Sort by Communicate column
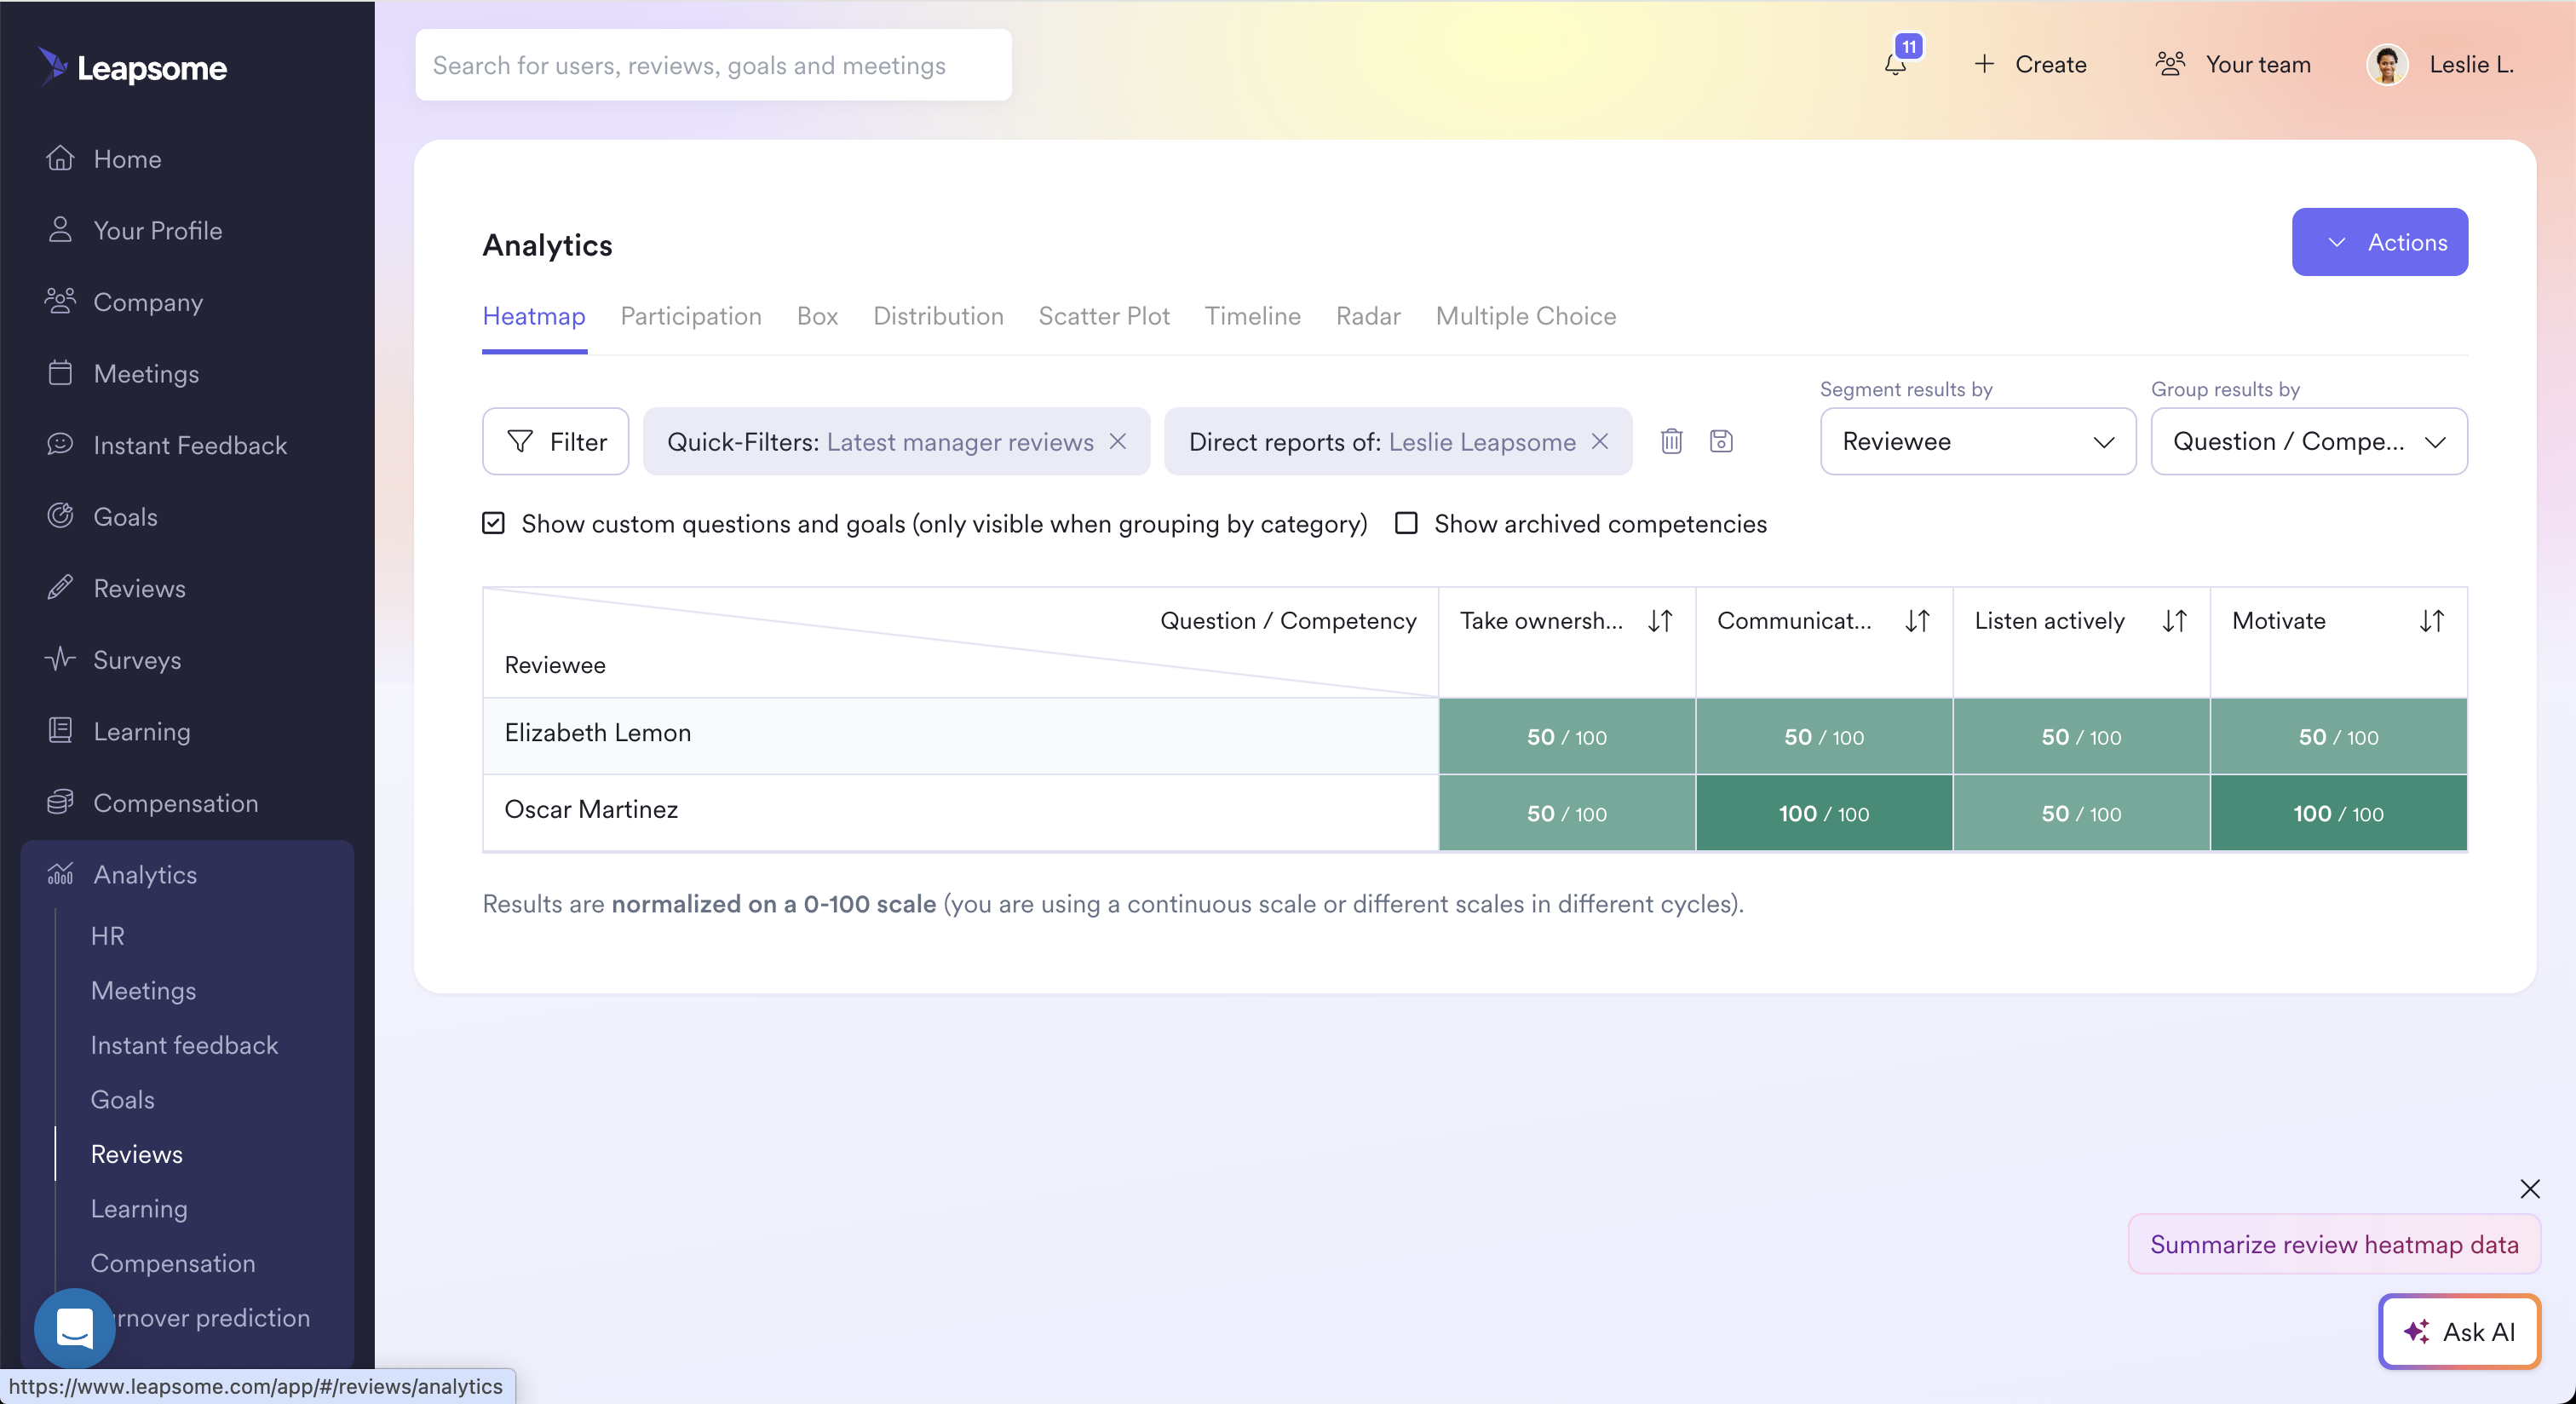 click(x=1917, y=621)
